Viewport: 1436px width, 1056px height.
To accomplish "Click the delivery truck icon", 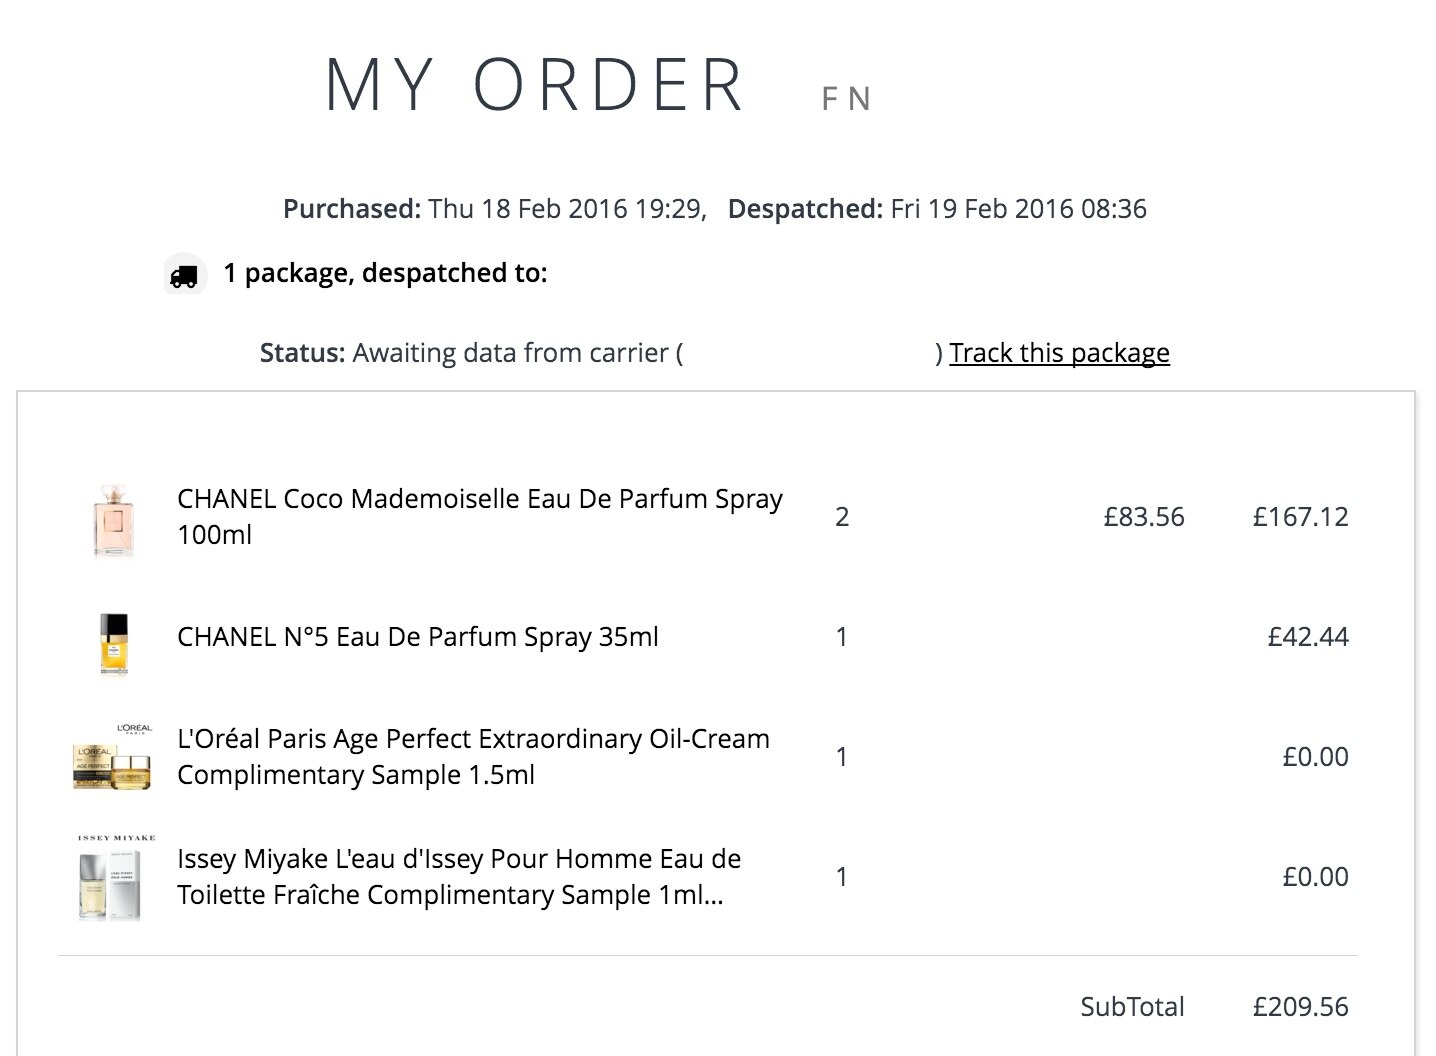I will point(184,276).
